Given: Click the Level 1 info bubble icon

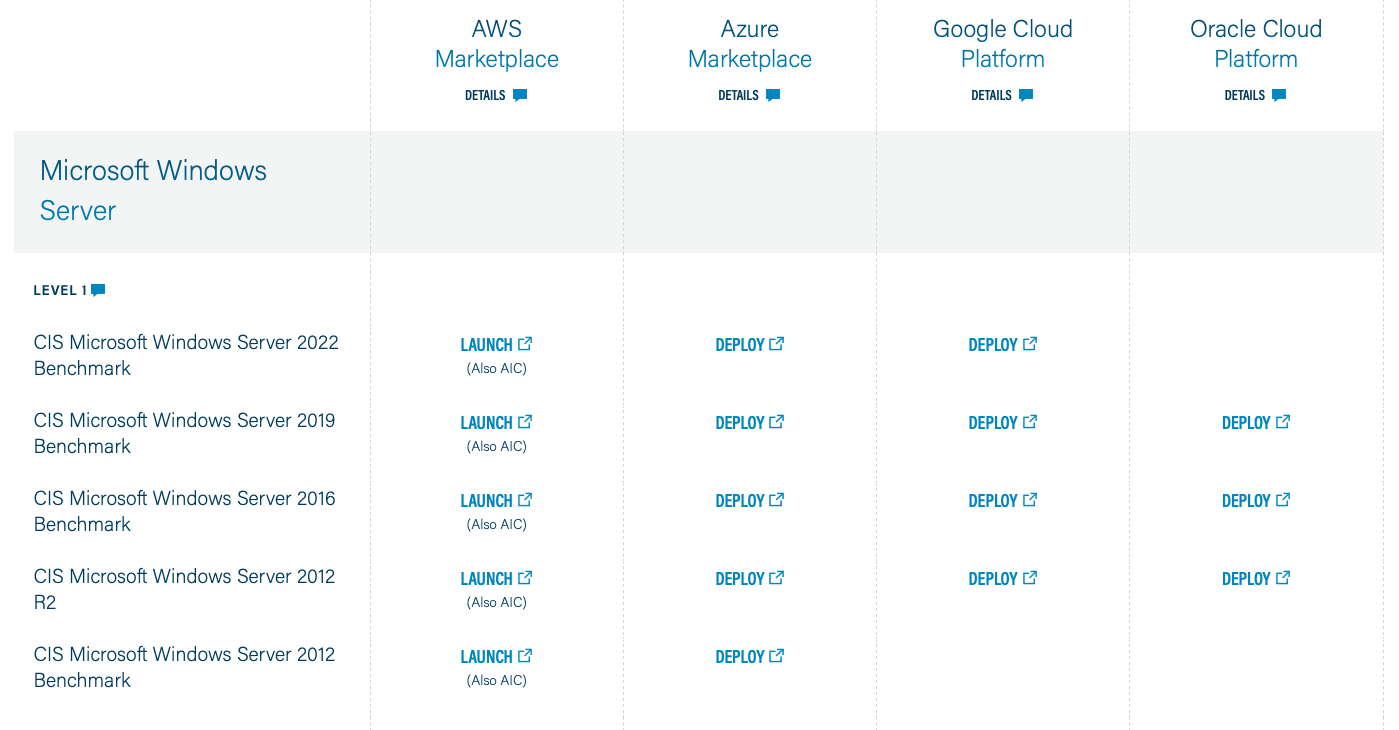Looking at the screenshot, I should pyautogui.click(x=98, y=291).
